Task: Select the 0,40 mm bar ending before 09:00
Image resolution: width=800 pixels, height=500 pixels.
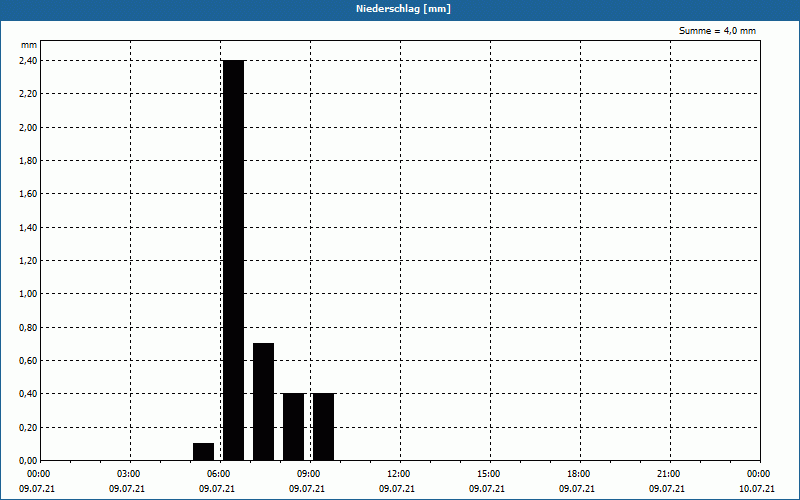Action: tap(294, 427)
